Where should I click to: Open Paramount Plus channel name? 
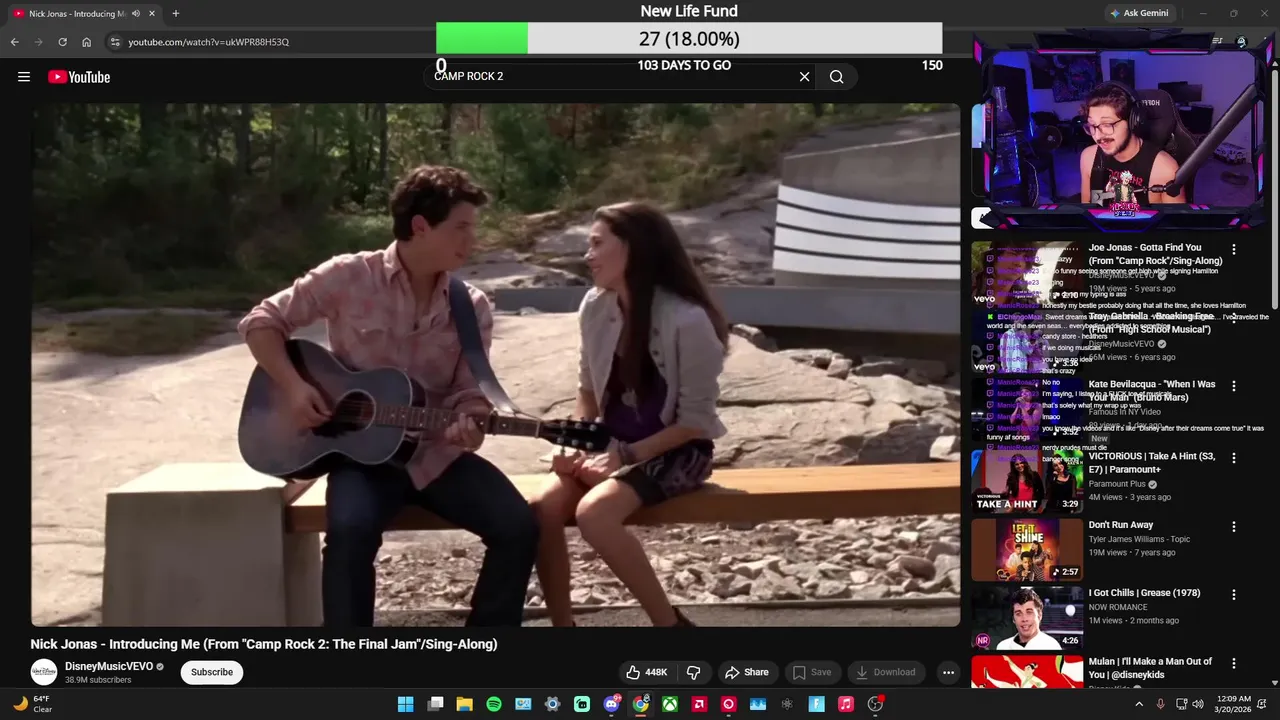click(1116, 484)
